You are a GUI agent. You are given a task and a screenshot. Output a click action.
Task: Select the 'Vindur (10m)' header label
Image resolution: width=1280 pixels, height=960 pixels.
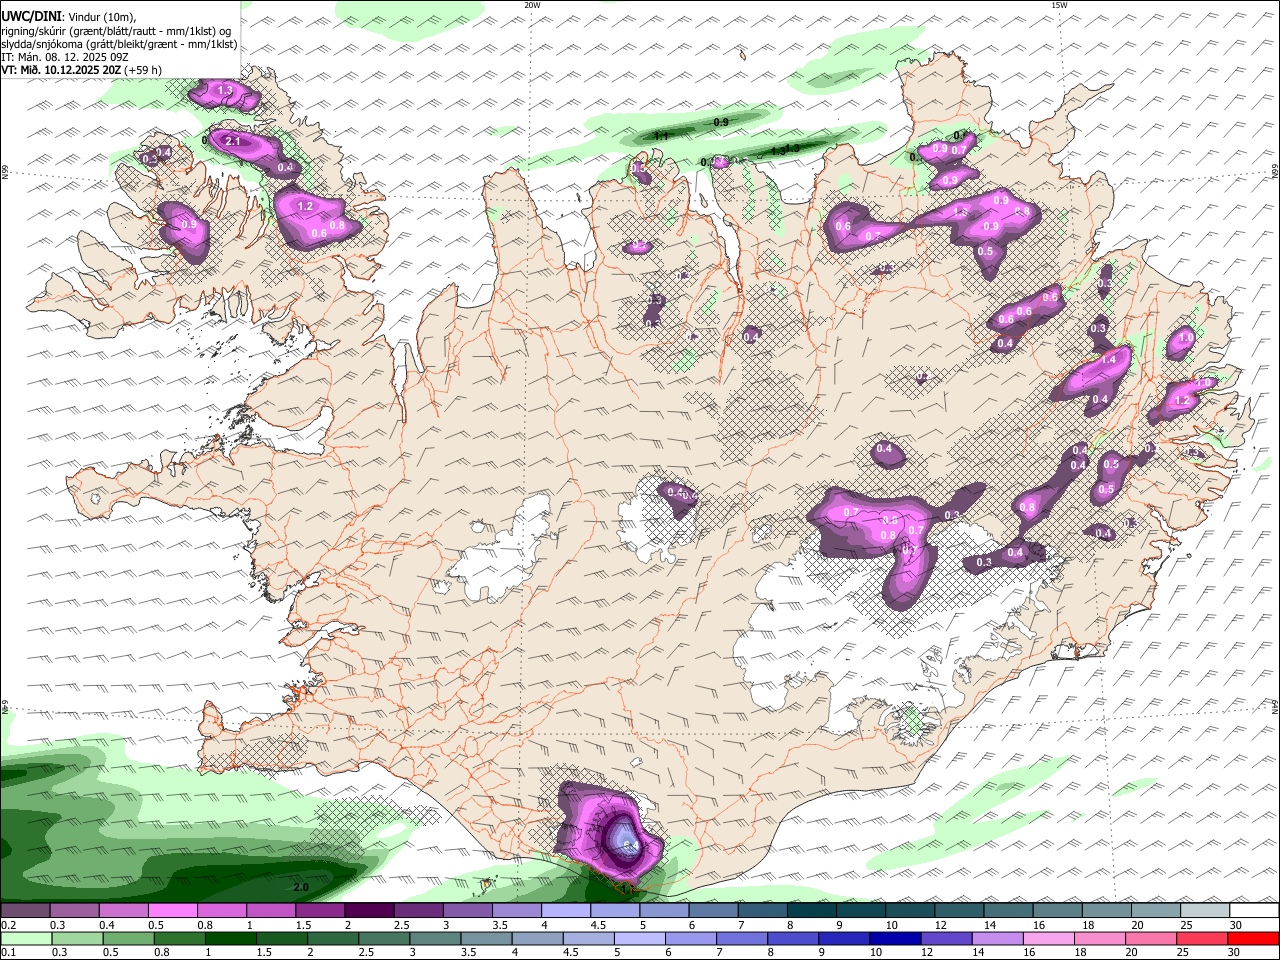tap(100, 17)
